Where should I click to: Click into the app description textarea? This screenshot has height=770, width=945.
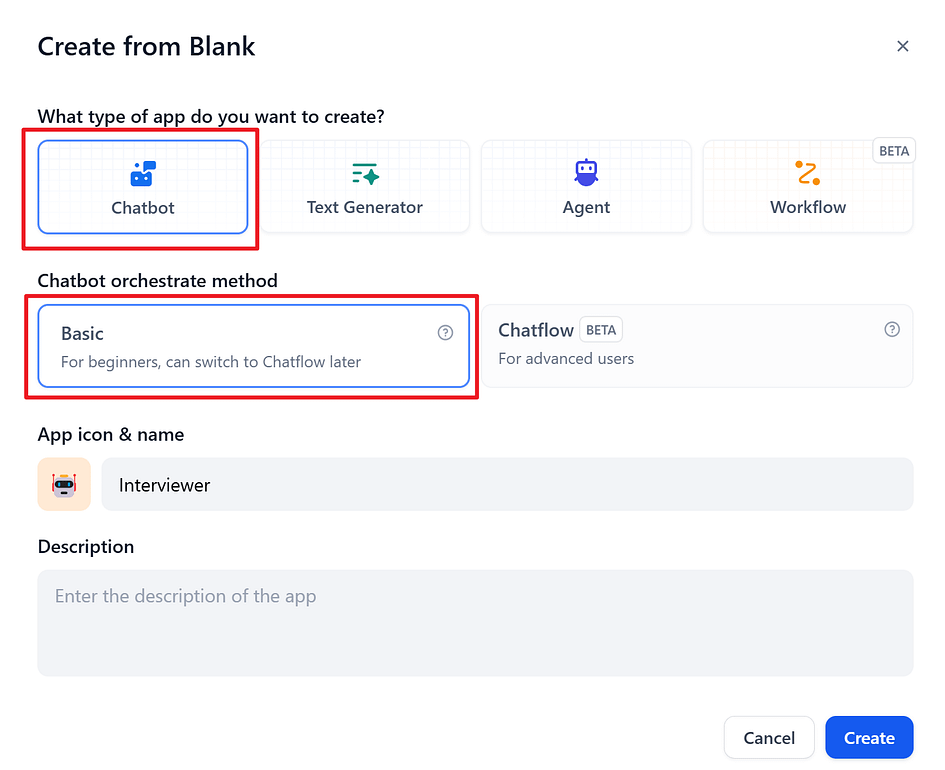pos(476,623)
